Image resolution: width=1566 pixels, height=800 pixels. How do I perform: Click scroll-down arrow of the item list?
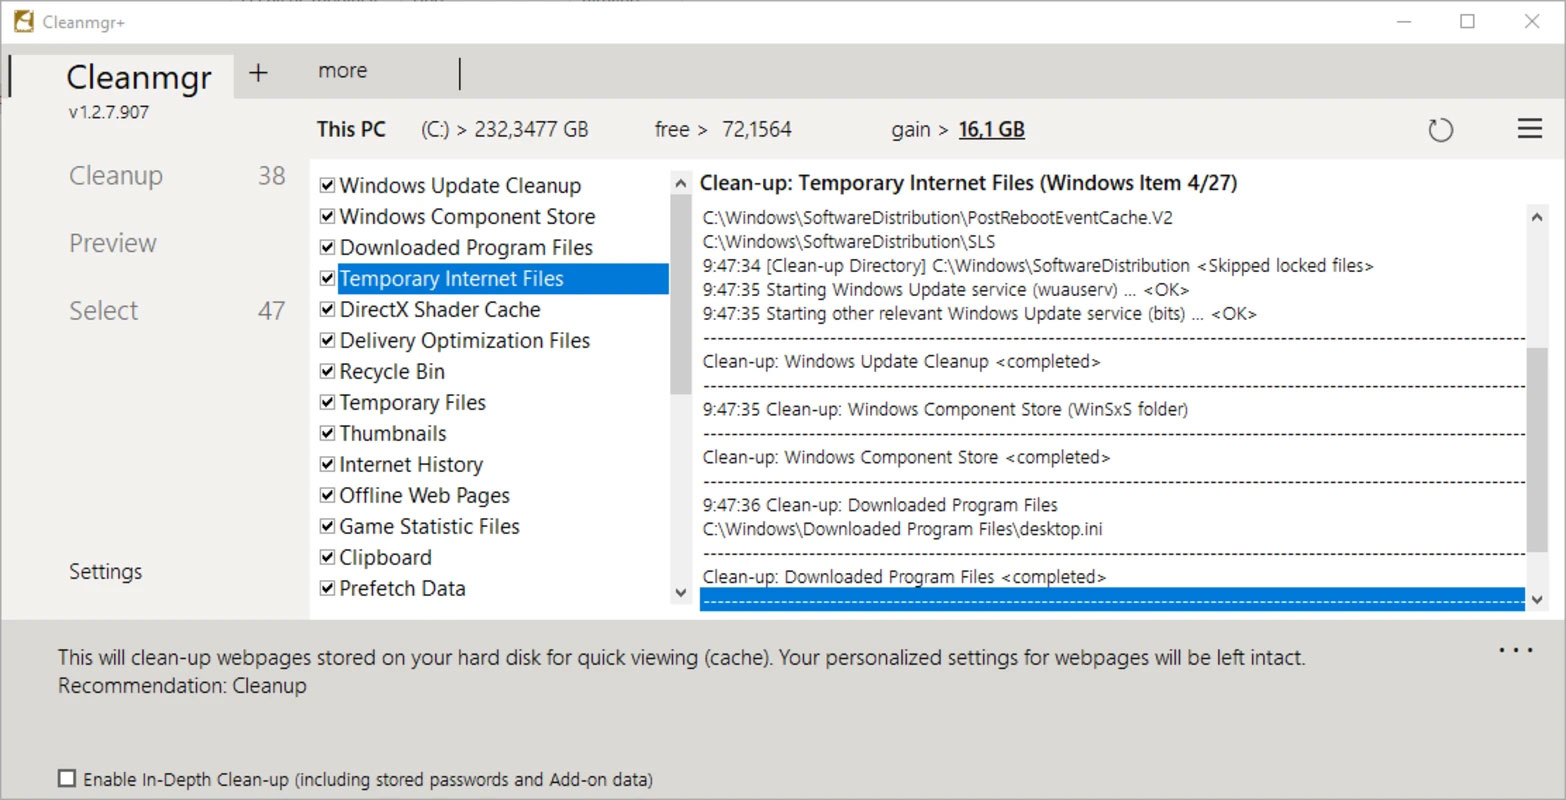[x=681, y=593]
